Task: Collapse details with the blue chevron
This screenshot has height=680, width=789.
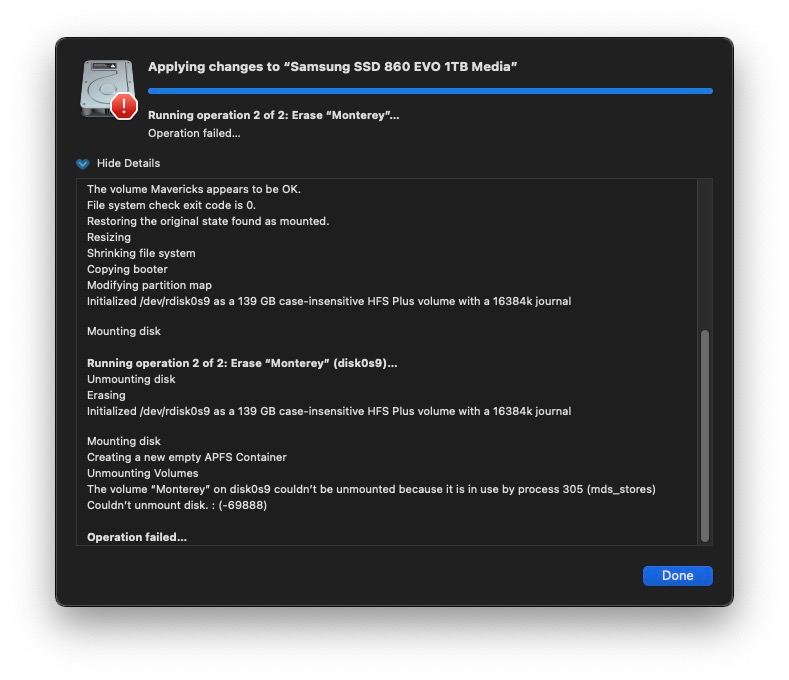Action: tap(83, 164)
